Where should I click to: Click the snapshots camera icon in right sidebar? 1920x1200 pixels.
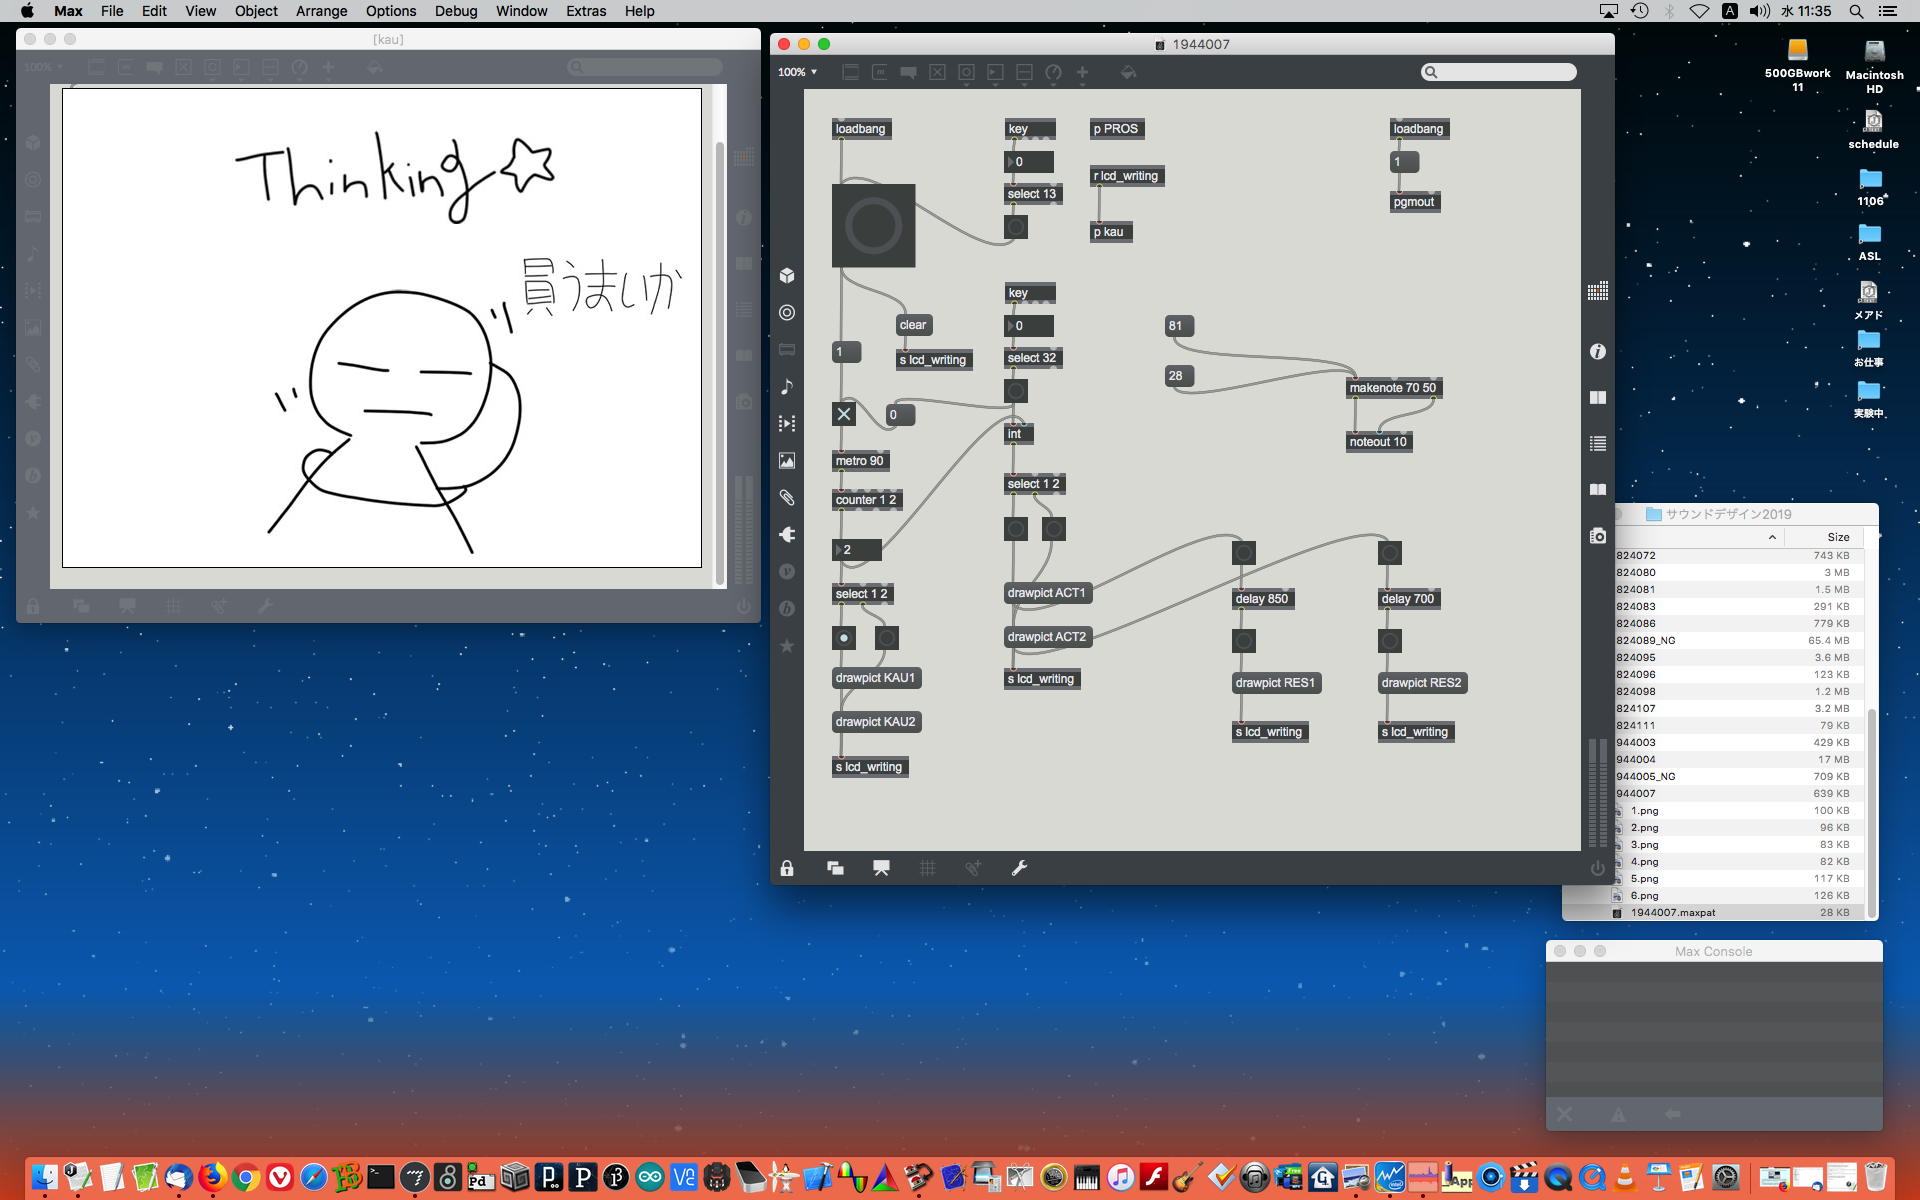coord(1597,536)
